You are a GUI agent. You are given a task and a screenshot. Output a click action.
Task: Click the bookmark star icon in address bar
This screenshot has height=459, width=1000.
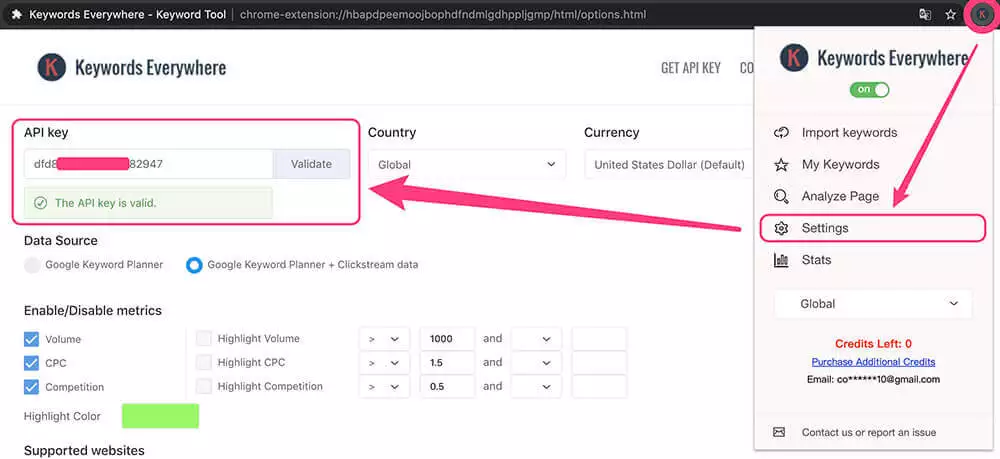click(950, 15)
